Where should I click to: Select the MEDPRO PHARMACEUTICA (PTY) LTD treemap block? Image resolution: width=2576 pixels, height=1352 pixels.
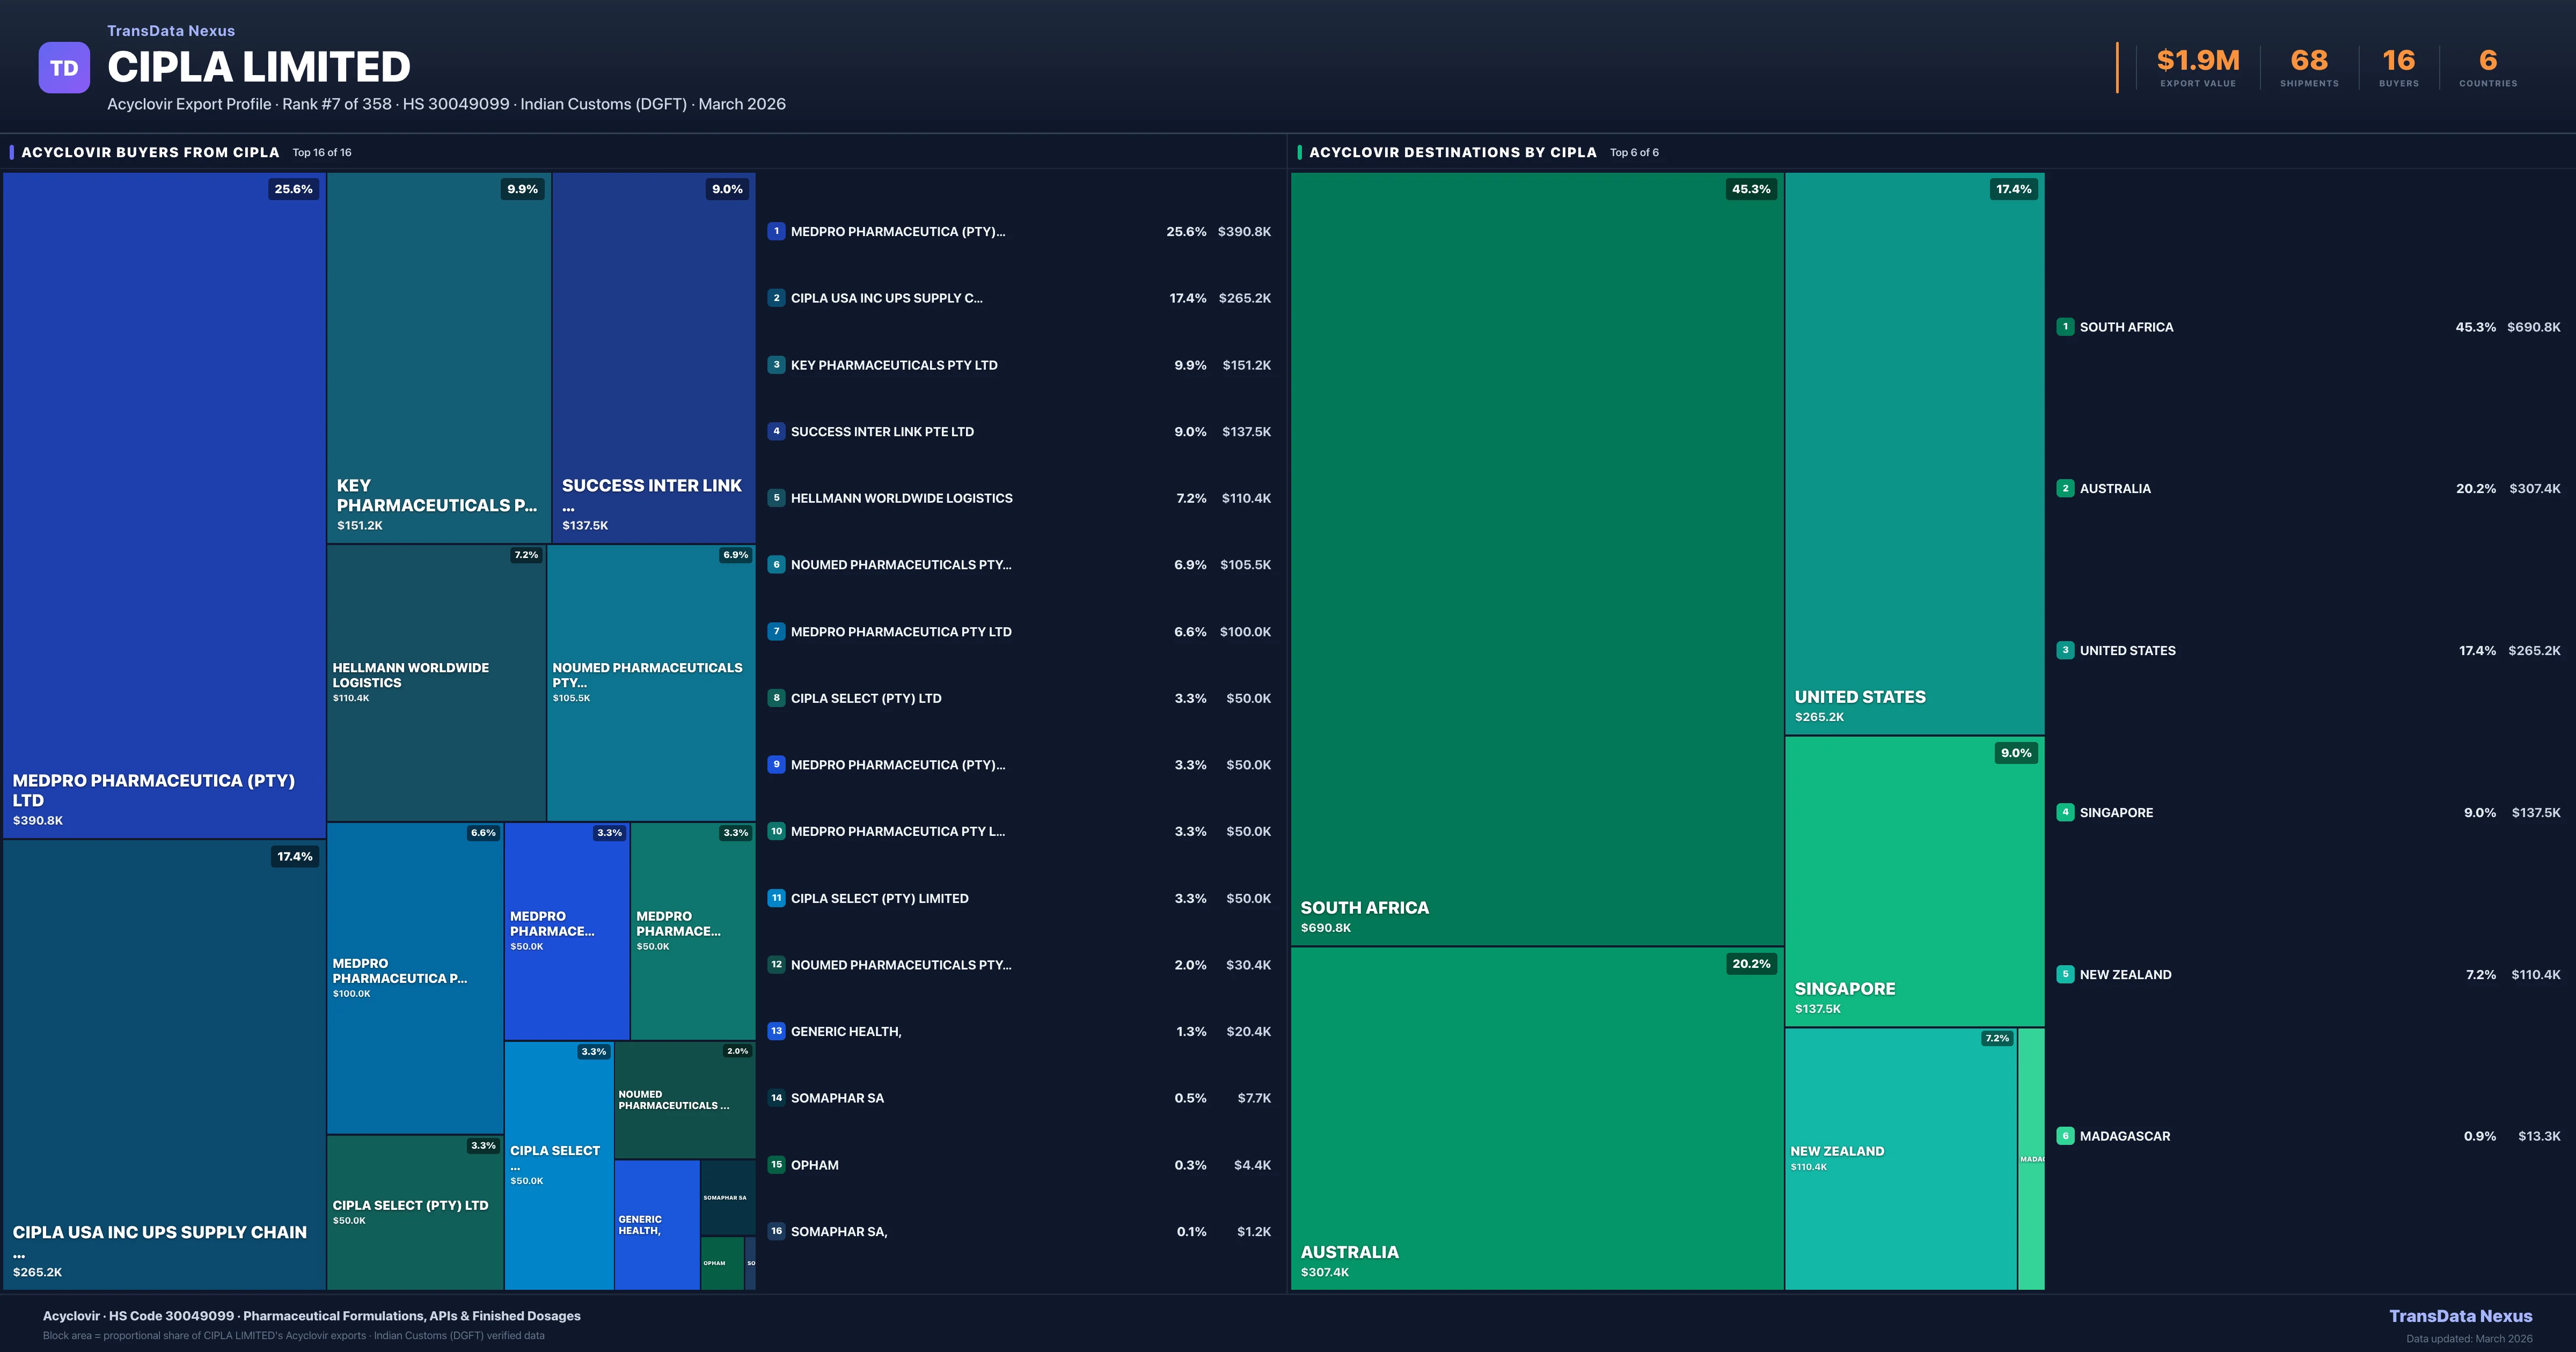pyautogui.click(x=163, y=500)
